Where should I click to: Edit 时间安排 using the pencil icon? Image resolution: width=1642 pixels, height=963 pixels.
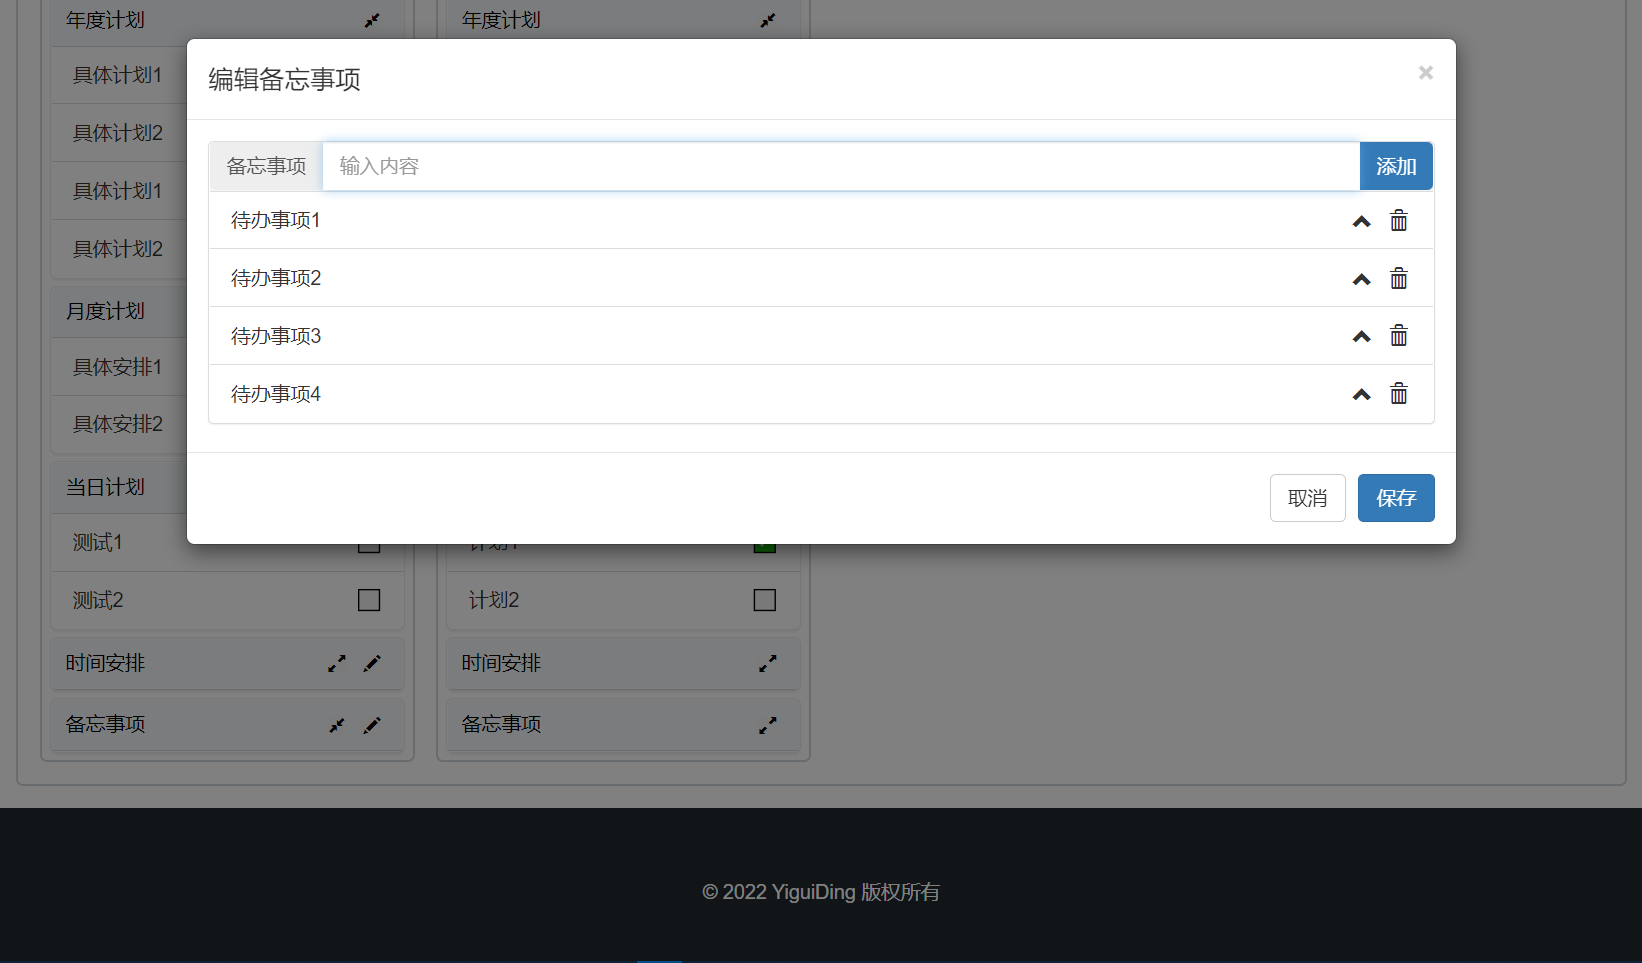tap(372, 664)
